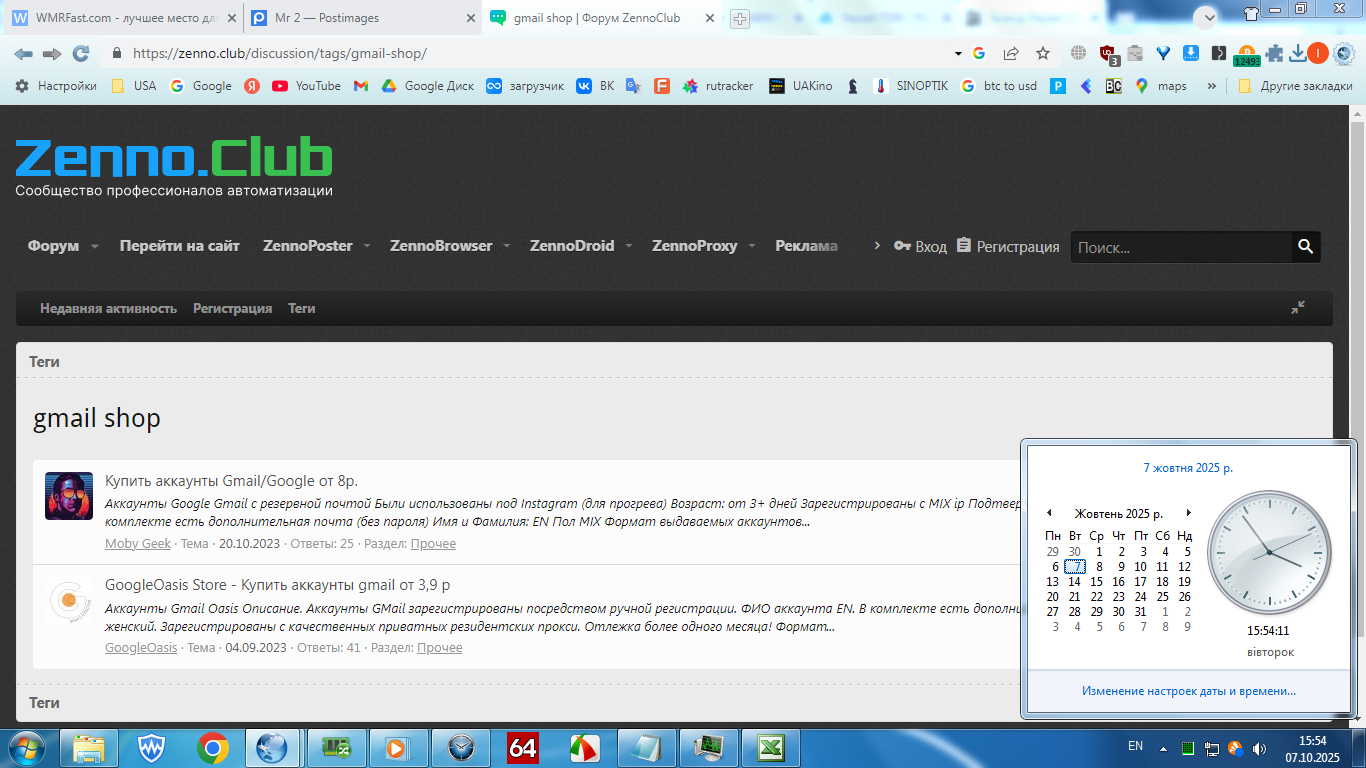Select October 15 in the calendar
The image size is (1366, 768).
[1097, 581]
